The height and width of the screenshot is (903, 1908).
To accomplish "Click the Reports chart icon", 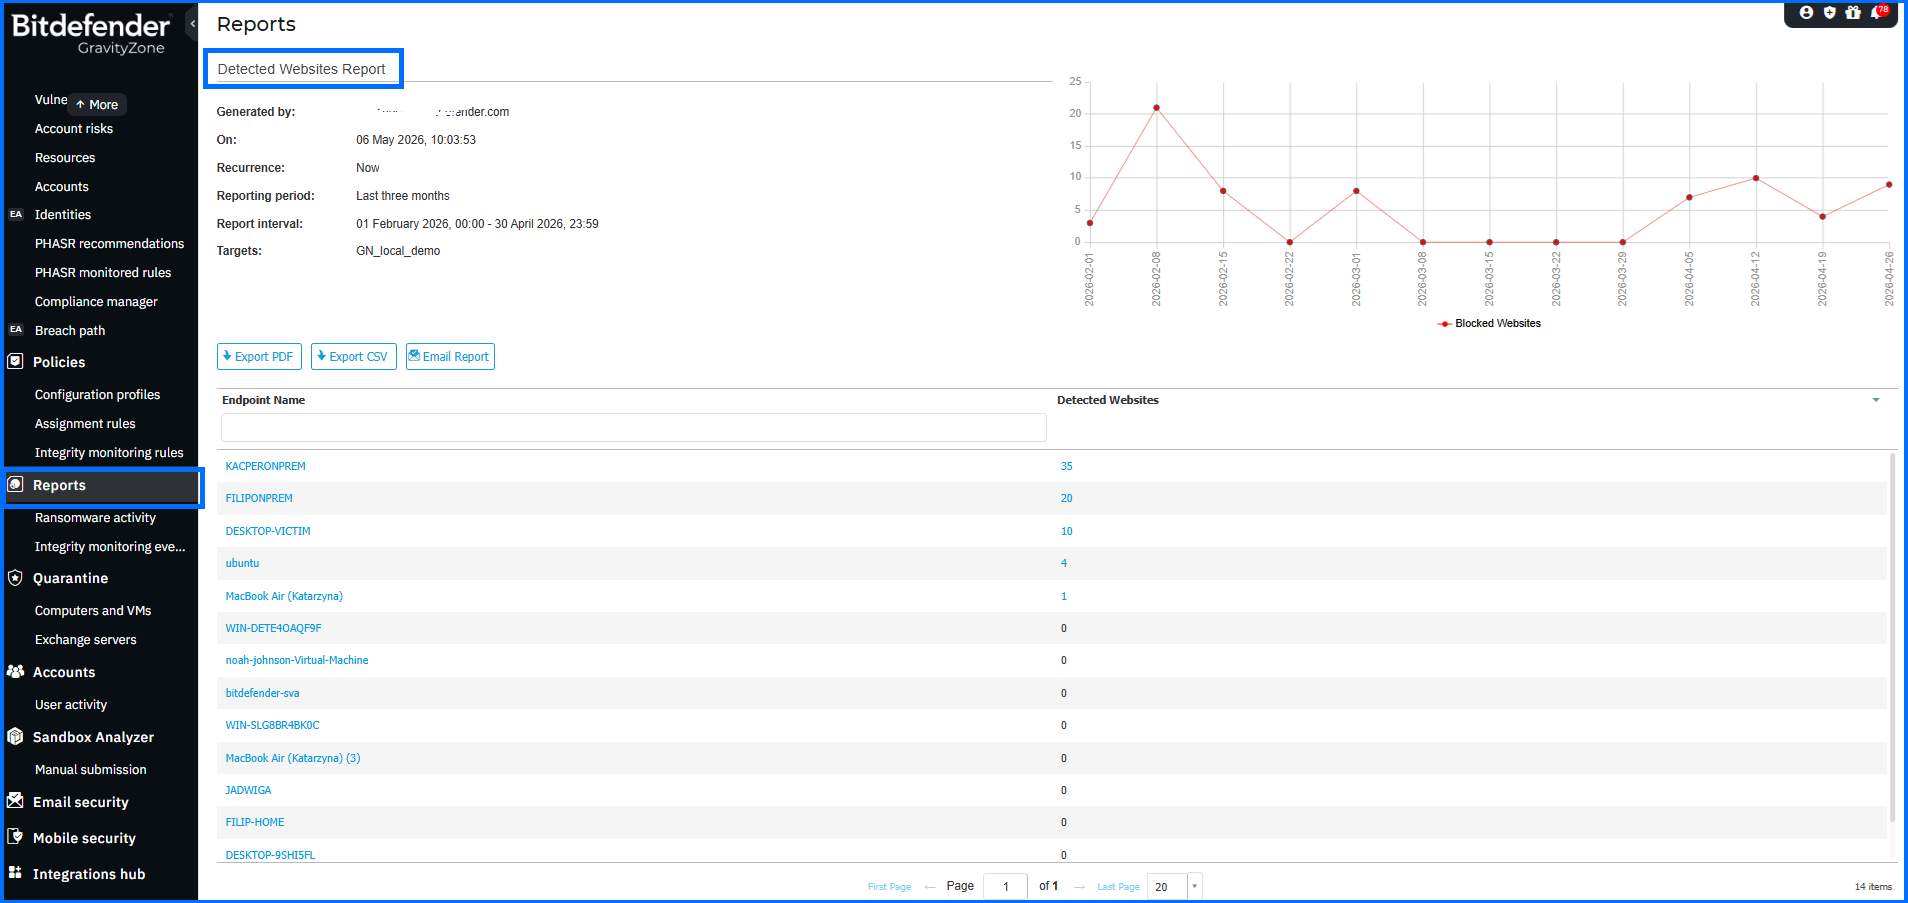I will pyautogui.click(x=15, y=485).
